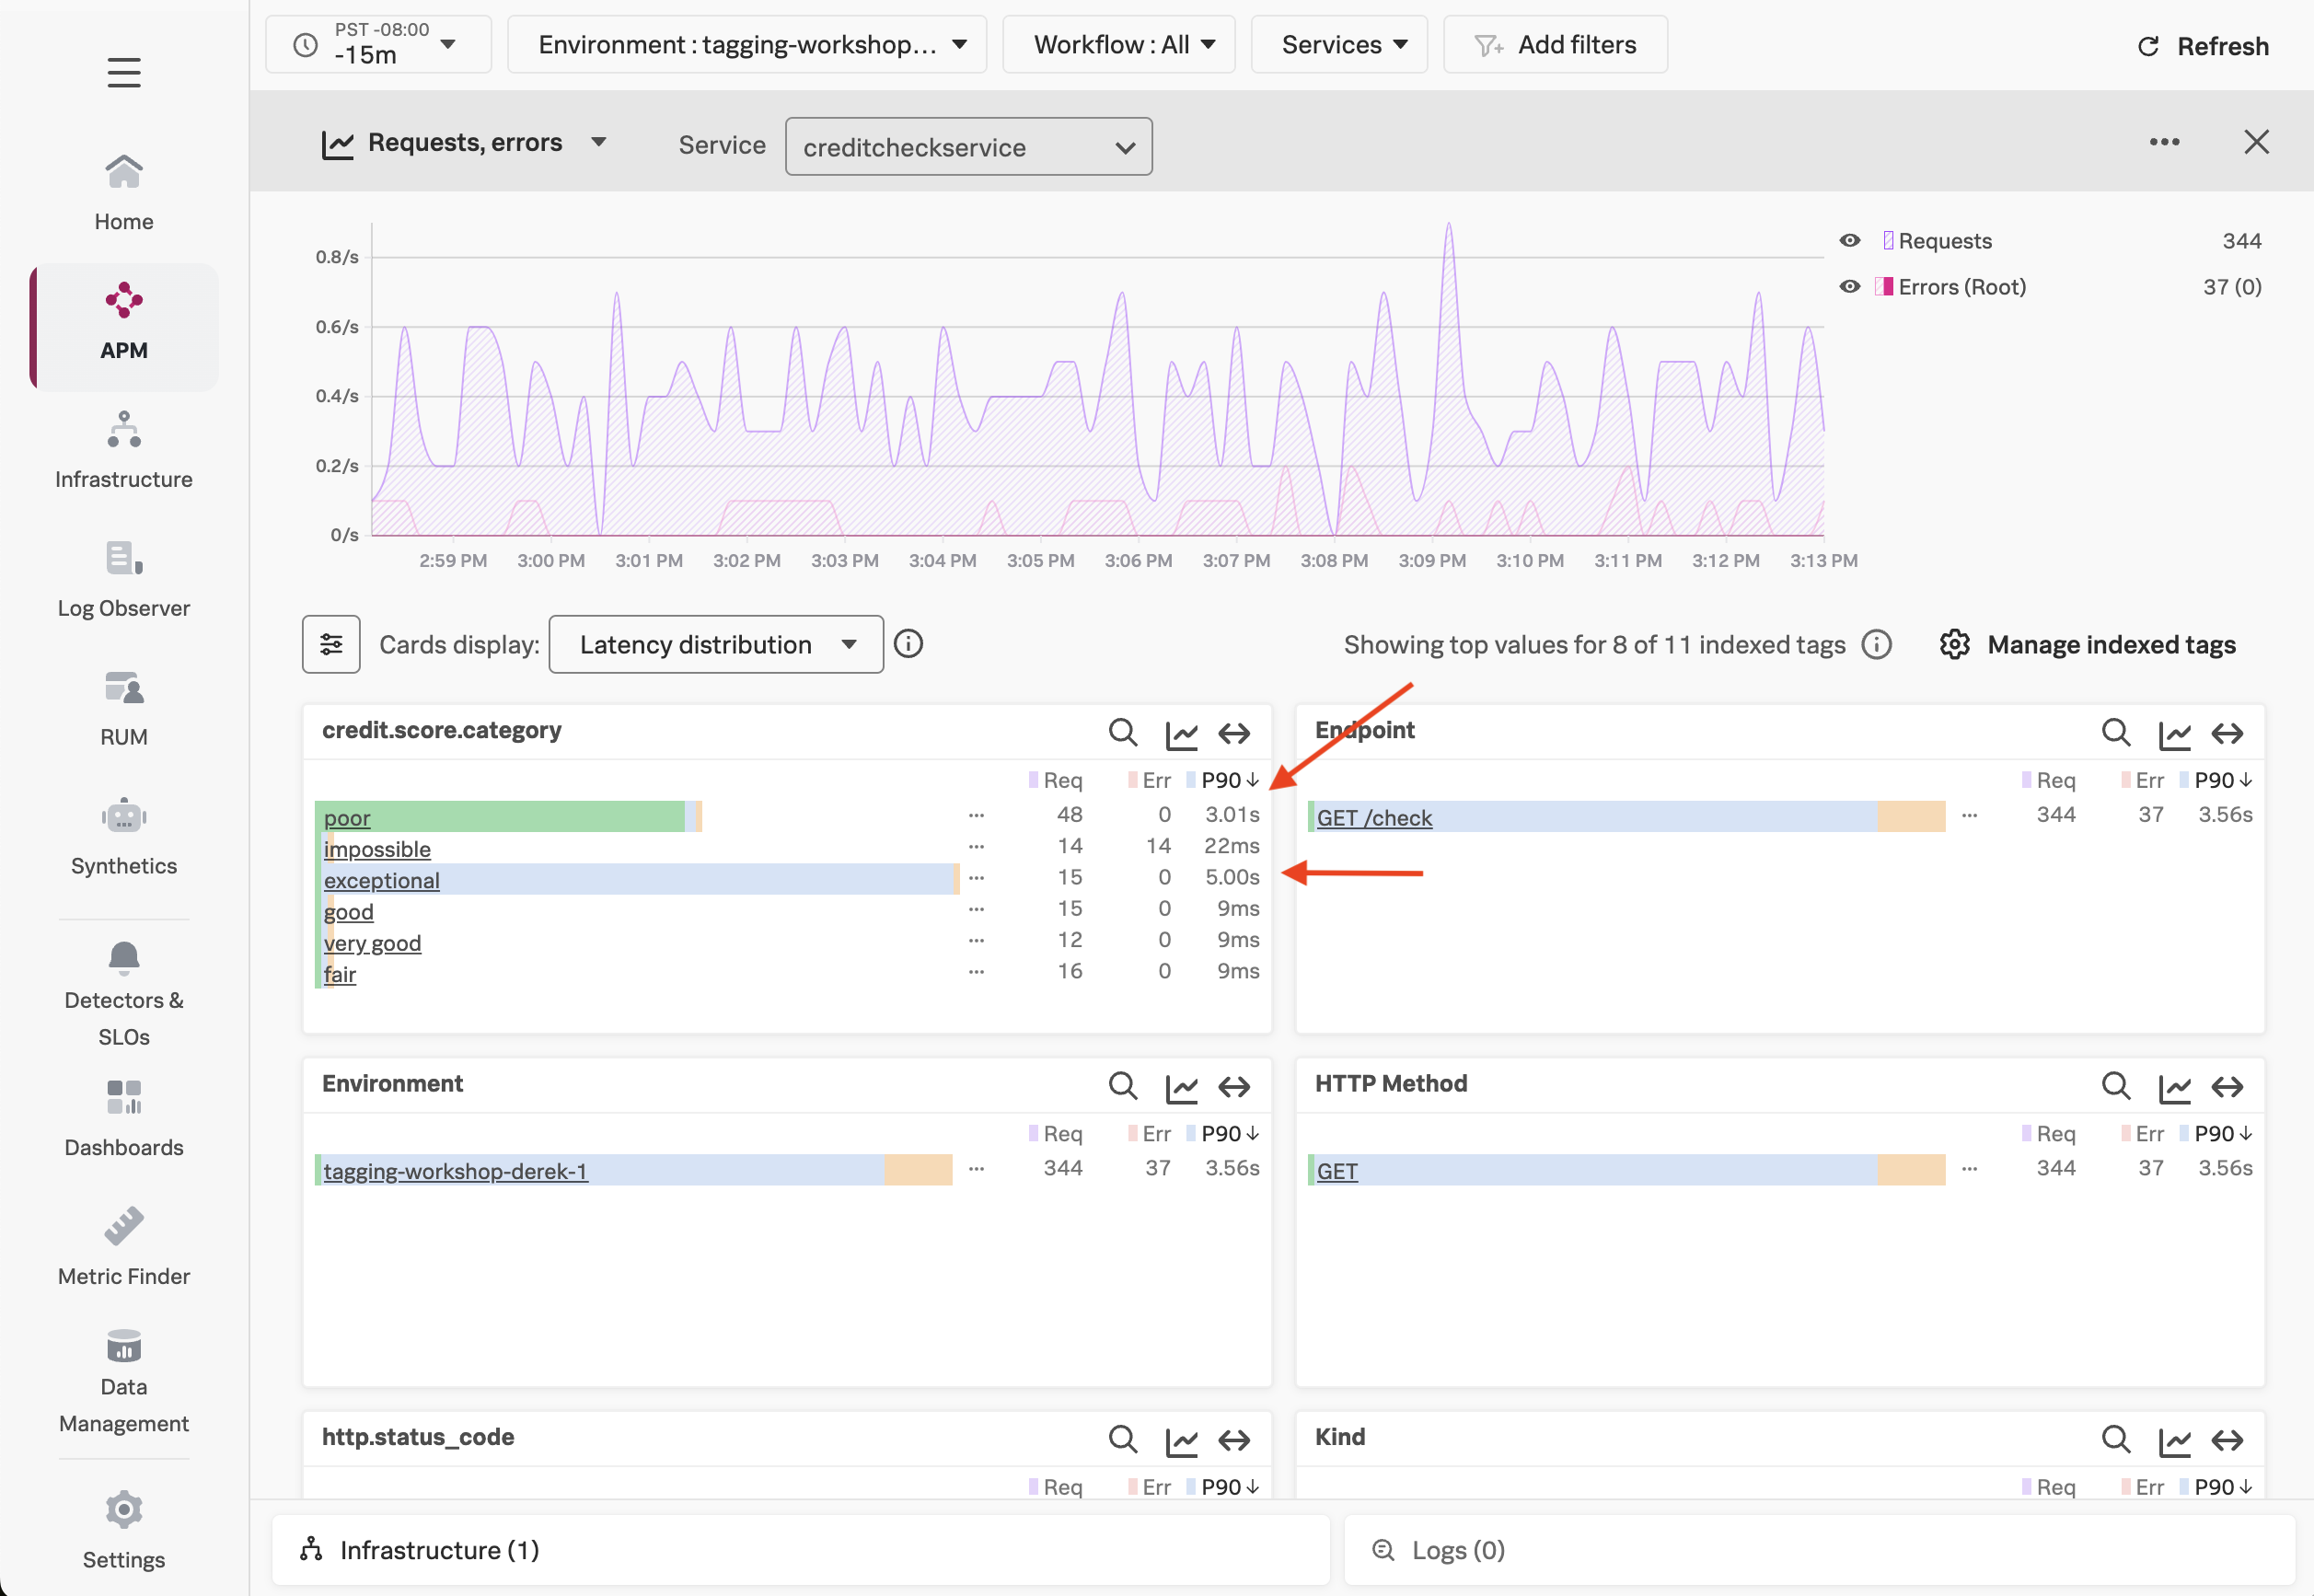Open the compare arrows on the Environment card
Image resolution: width=2314 pixels, height=1596 pixels.
(1235, 1086)
